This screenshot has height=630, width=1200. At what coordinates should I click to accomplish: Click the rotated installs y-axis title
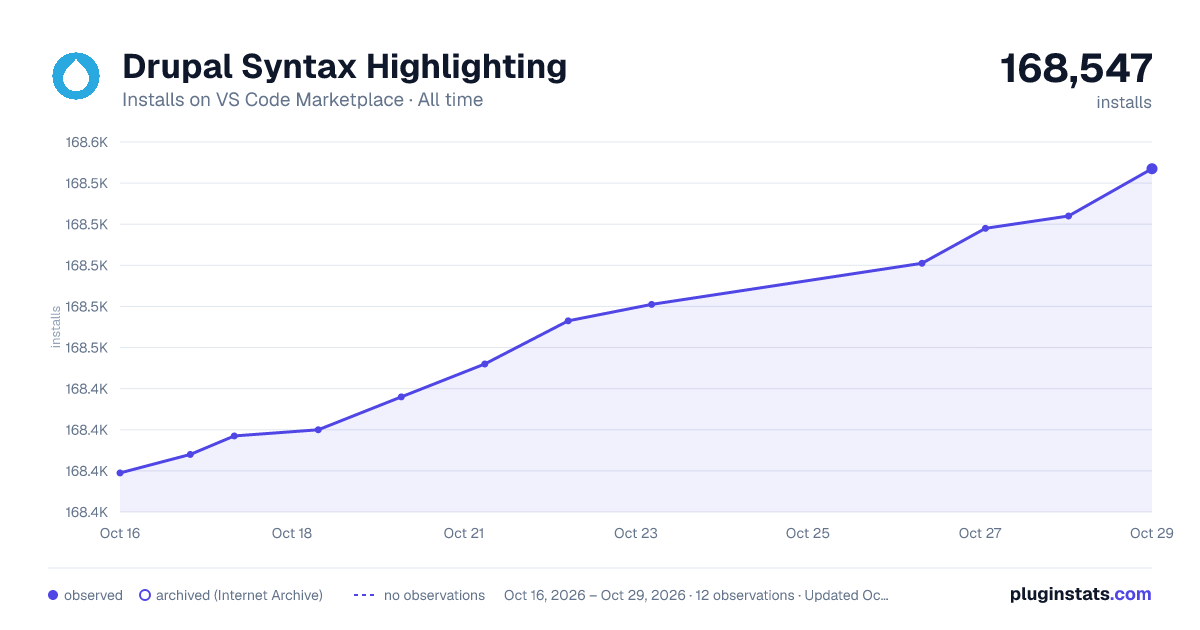point(56,327)
